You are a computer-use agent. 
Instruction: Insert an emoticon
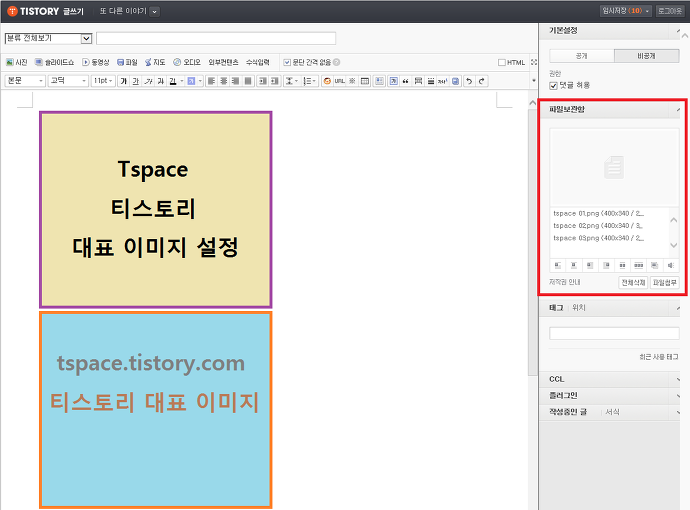click(327, 81)
